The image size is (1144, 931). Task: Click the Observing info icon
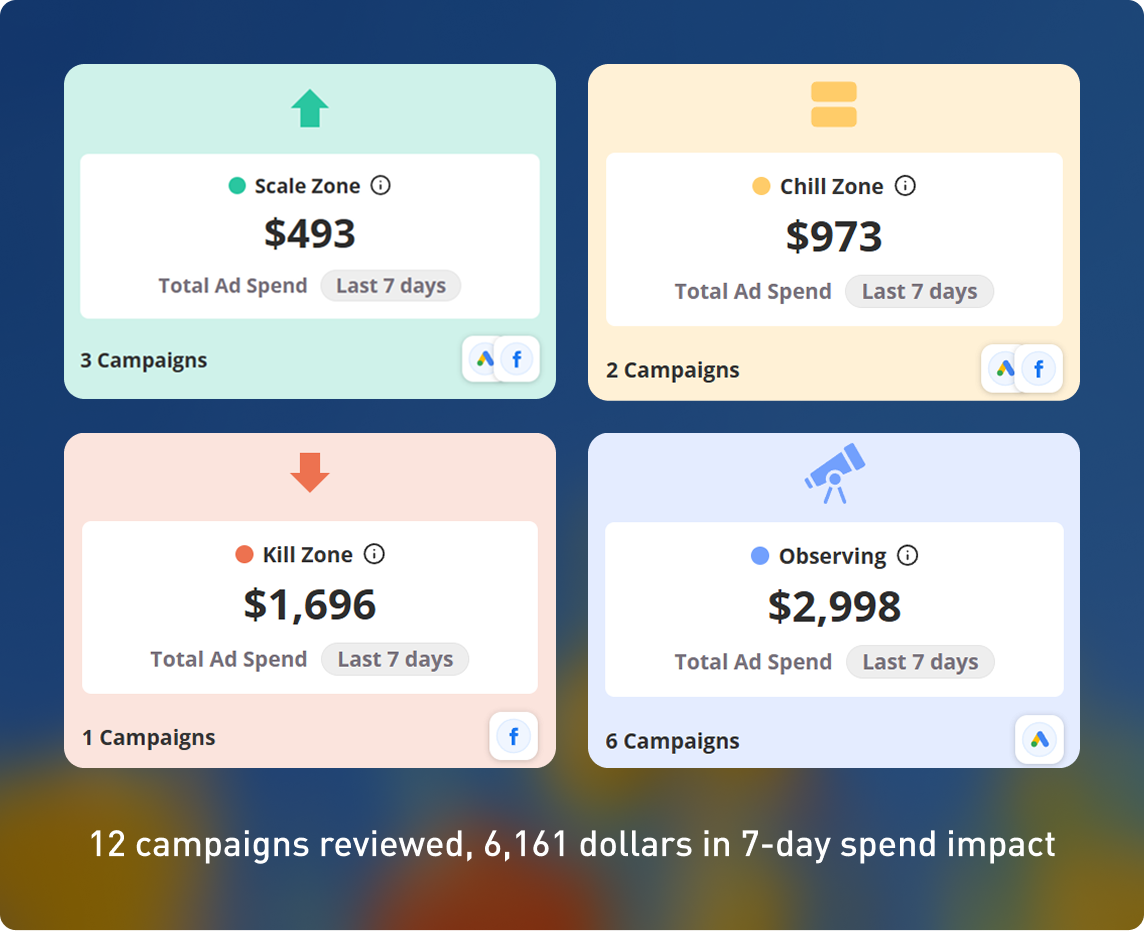click(908, 555)
